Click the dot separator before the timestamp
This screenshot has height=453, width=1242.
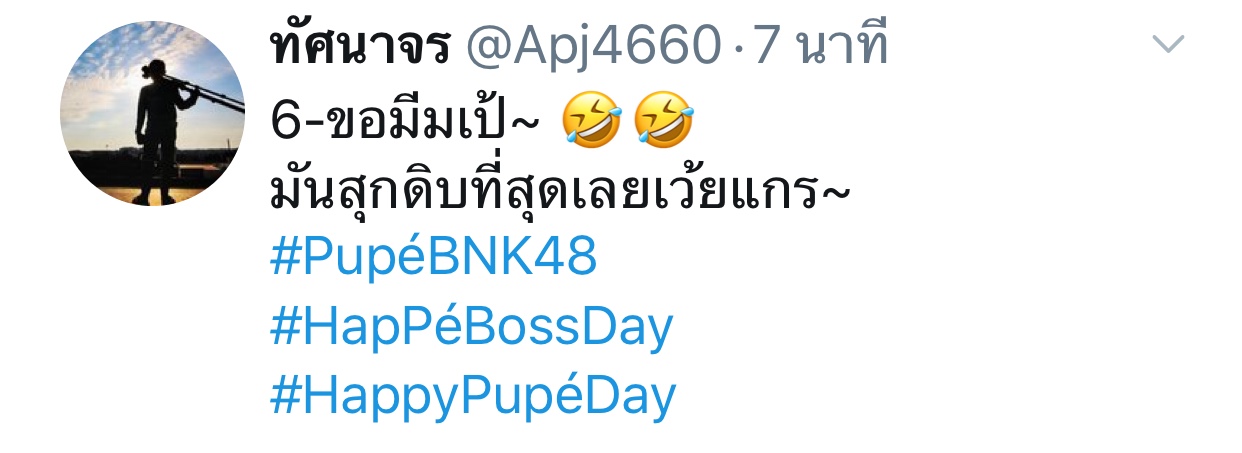tap(739, 46)
